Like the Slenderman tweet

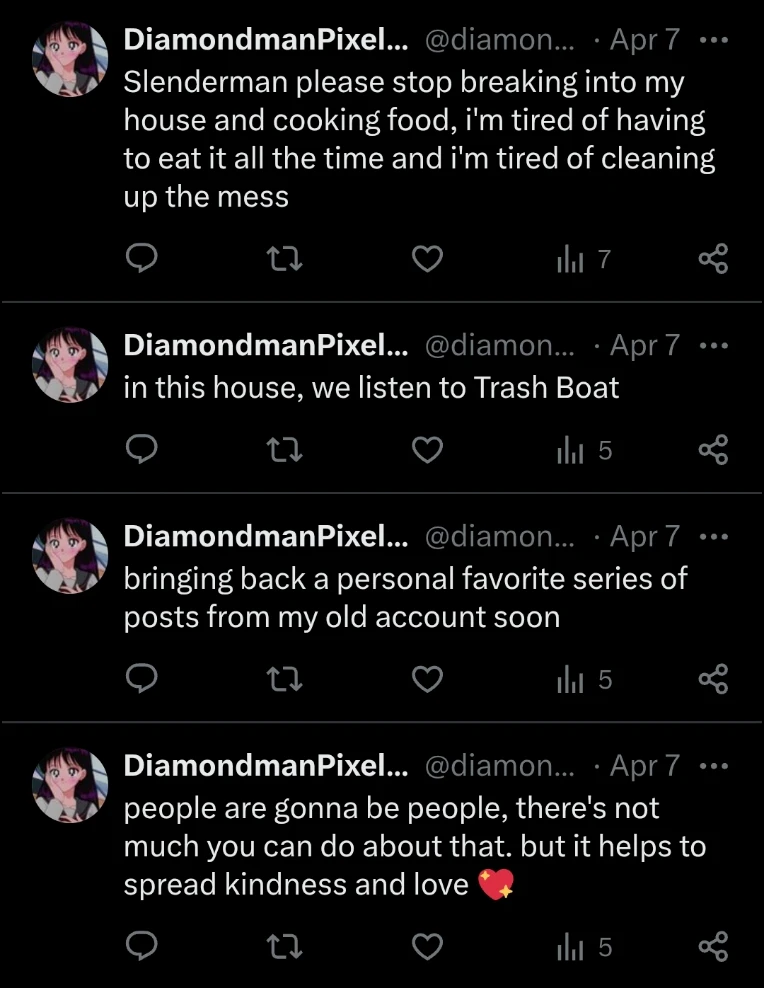click(x=428, y=260)
